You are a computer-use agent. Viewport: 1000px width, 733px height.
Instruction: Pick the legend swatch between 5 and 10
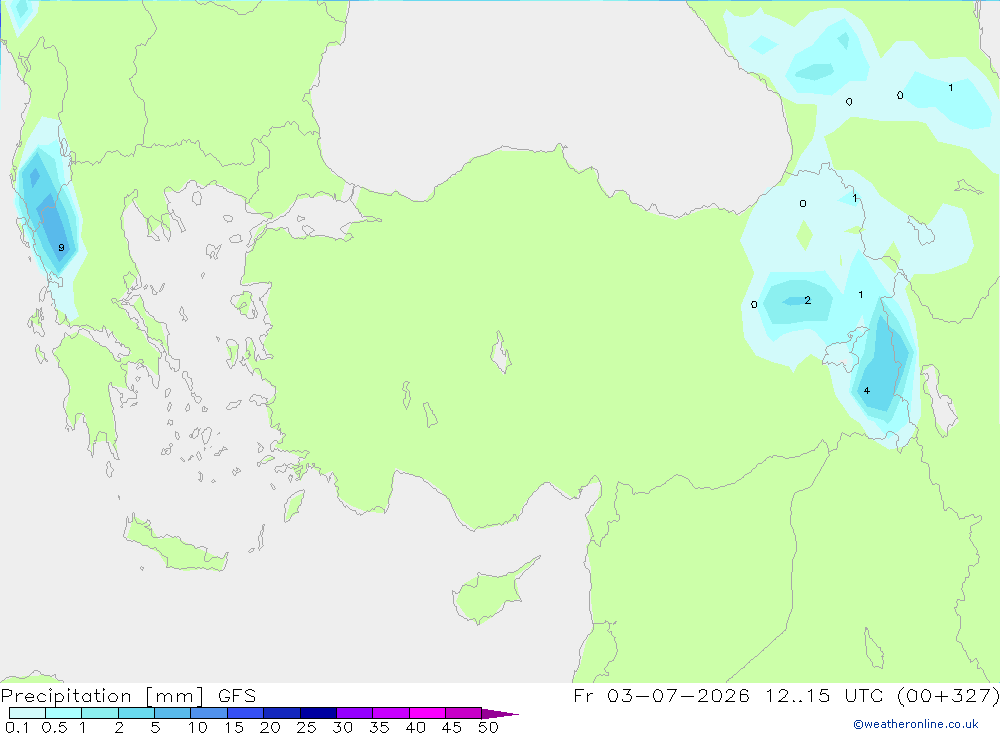[x=173, y=713]
